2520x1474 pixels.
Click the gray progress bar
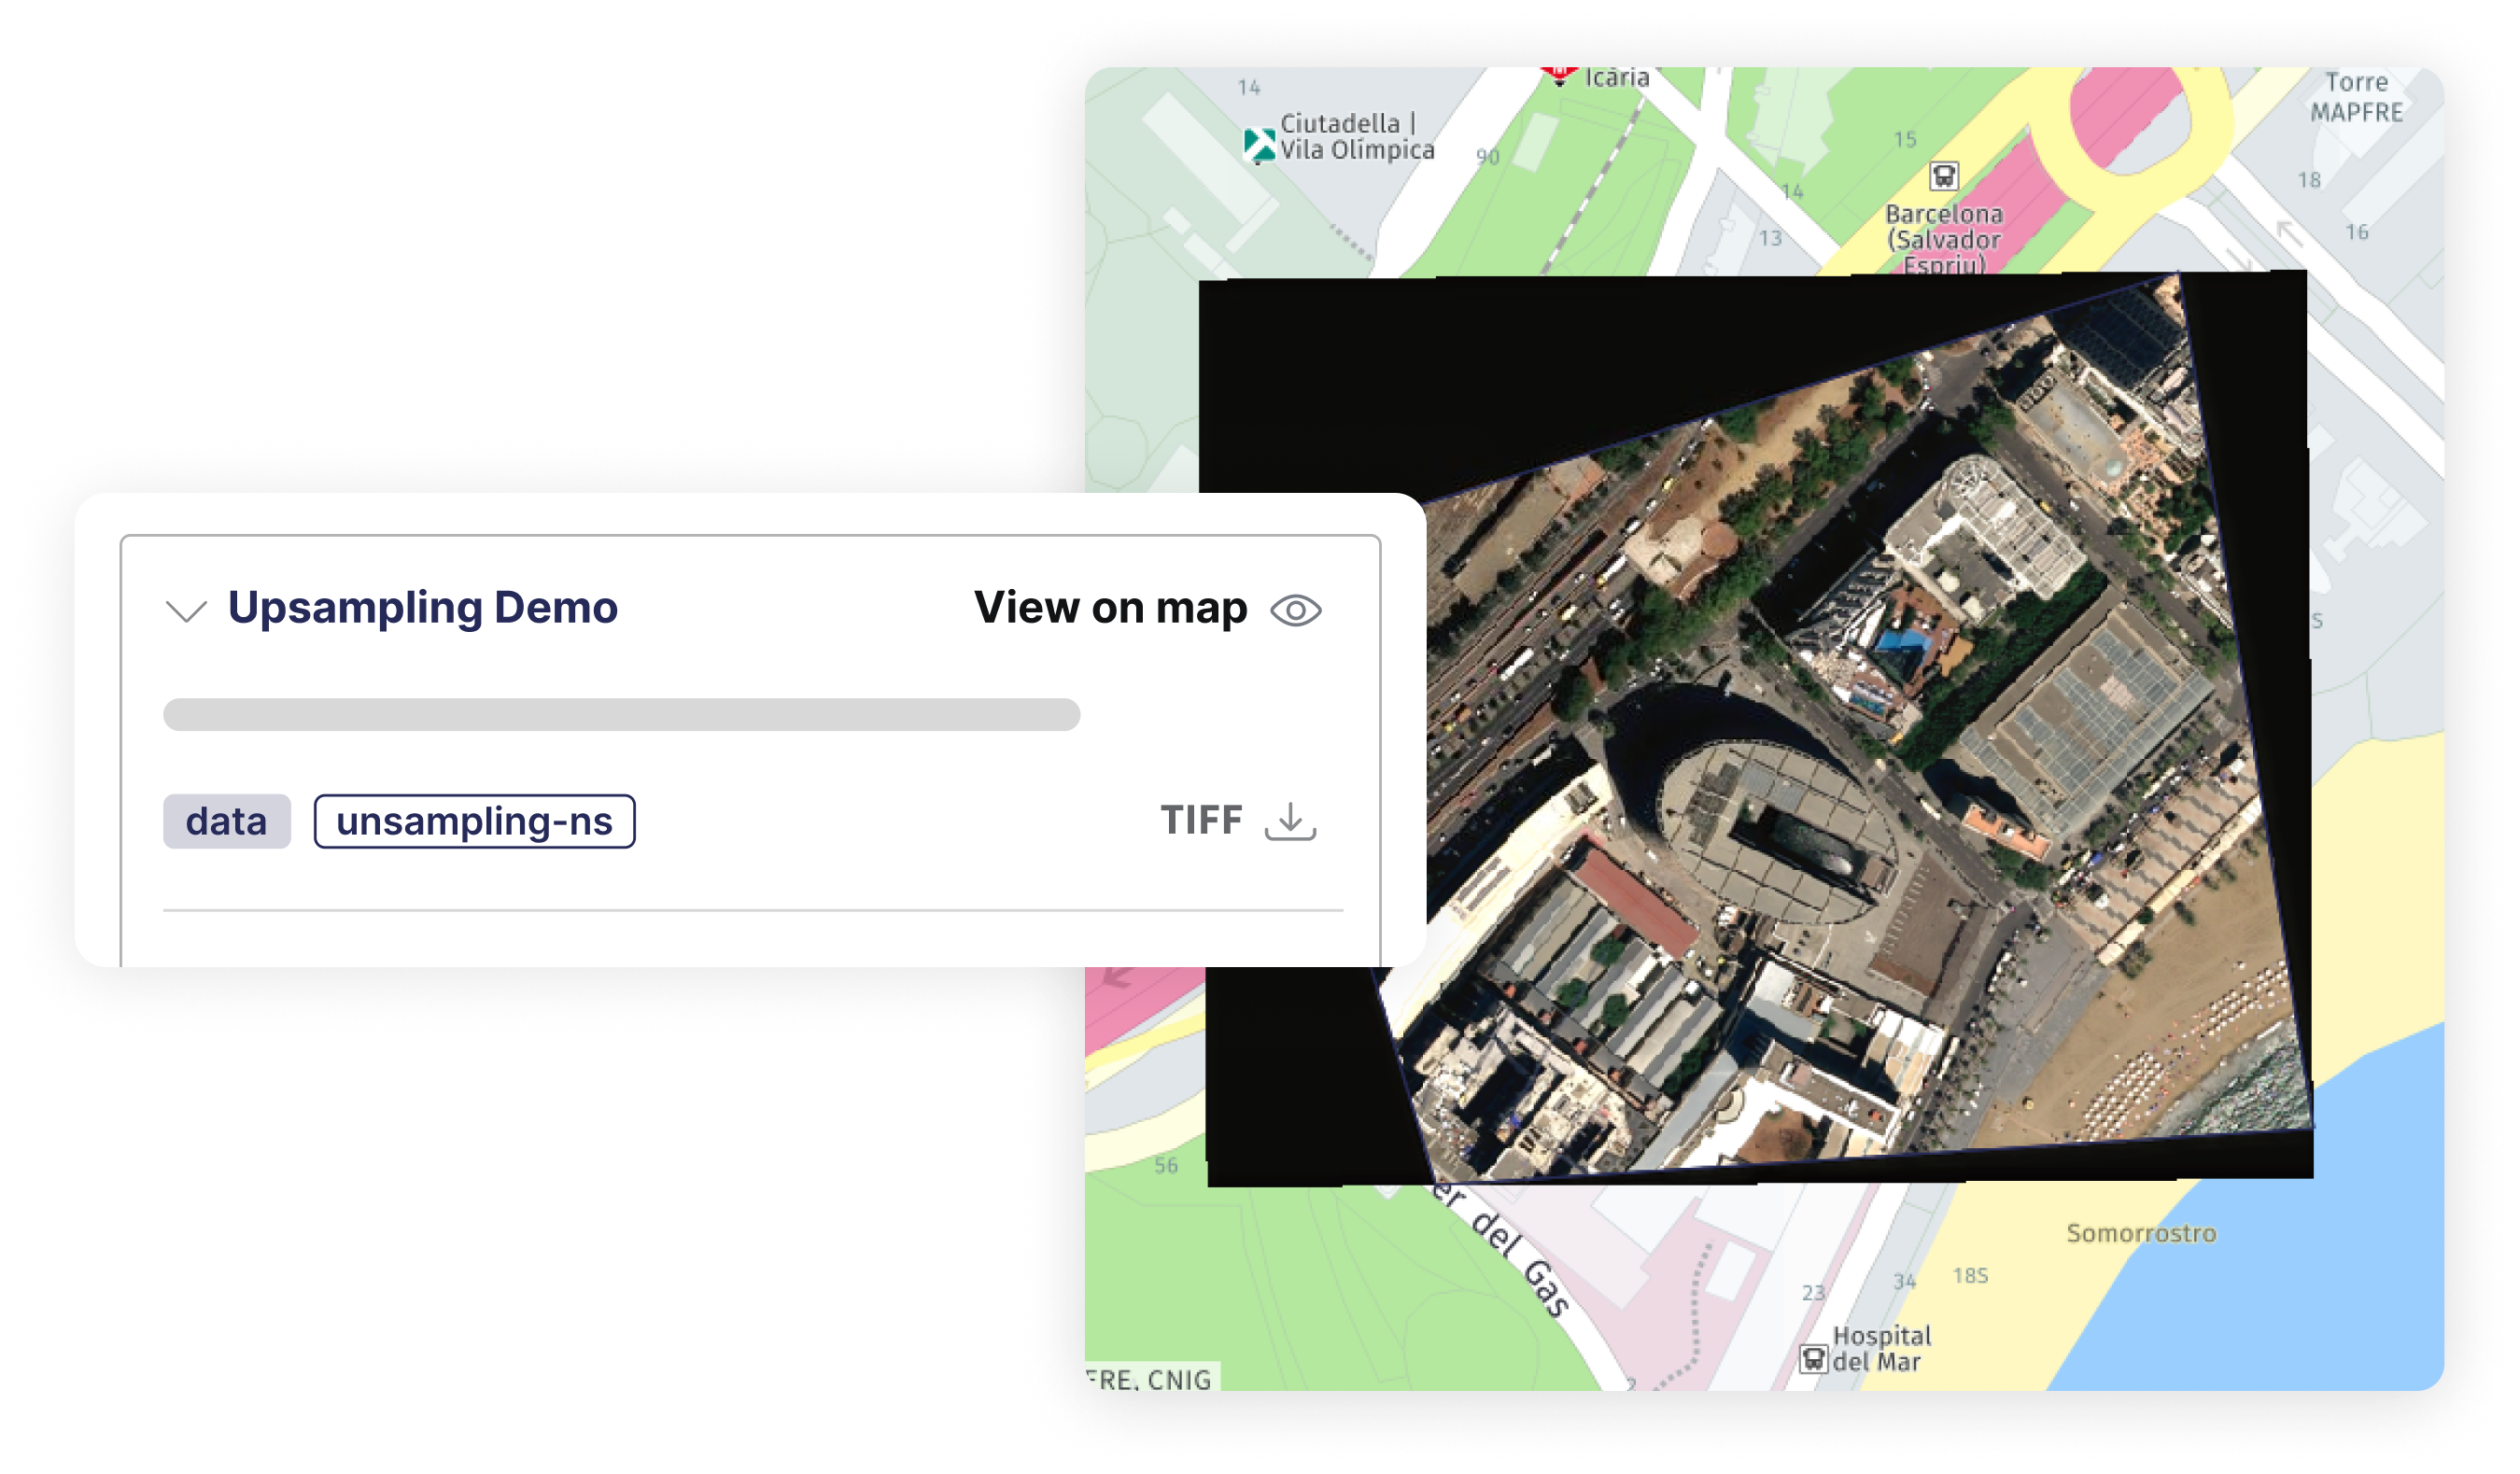(x=620, y=716)
